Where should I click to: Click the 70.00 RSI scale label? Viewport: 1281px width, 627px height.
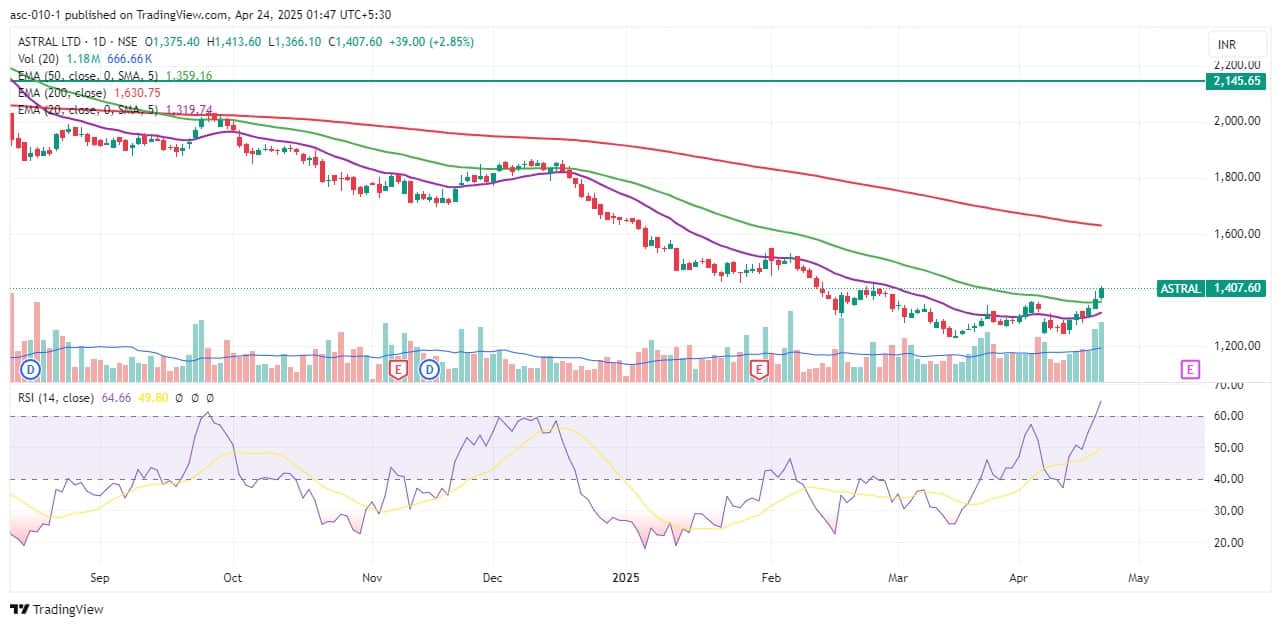pos(1229,385)
